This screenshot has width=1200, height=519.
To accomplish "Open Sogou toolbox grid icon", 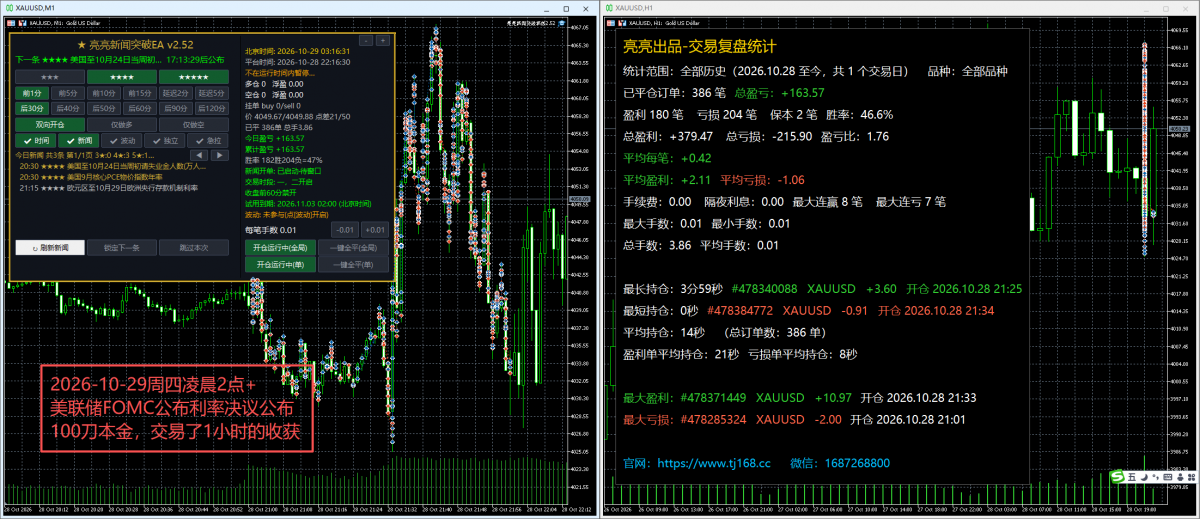I will point(1191,477).
